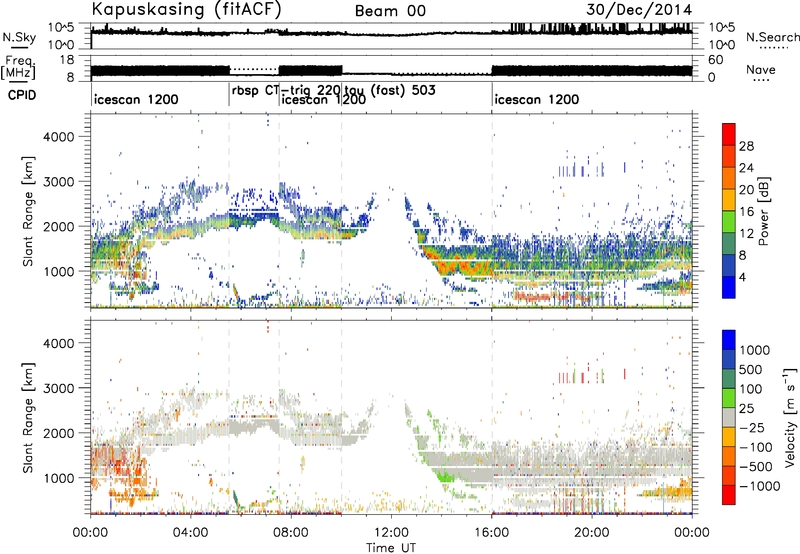This screenshot has width=800, height=554.
Task: Click the Velocity color bar segment between -100 and -500
Action: click(x=729, y=456)
